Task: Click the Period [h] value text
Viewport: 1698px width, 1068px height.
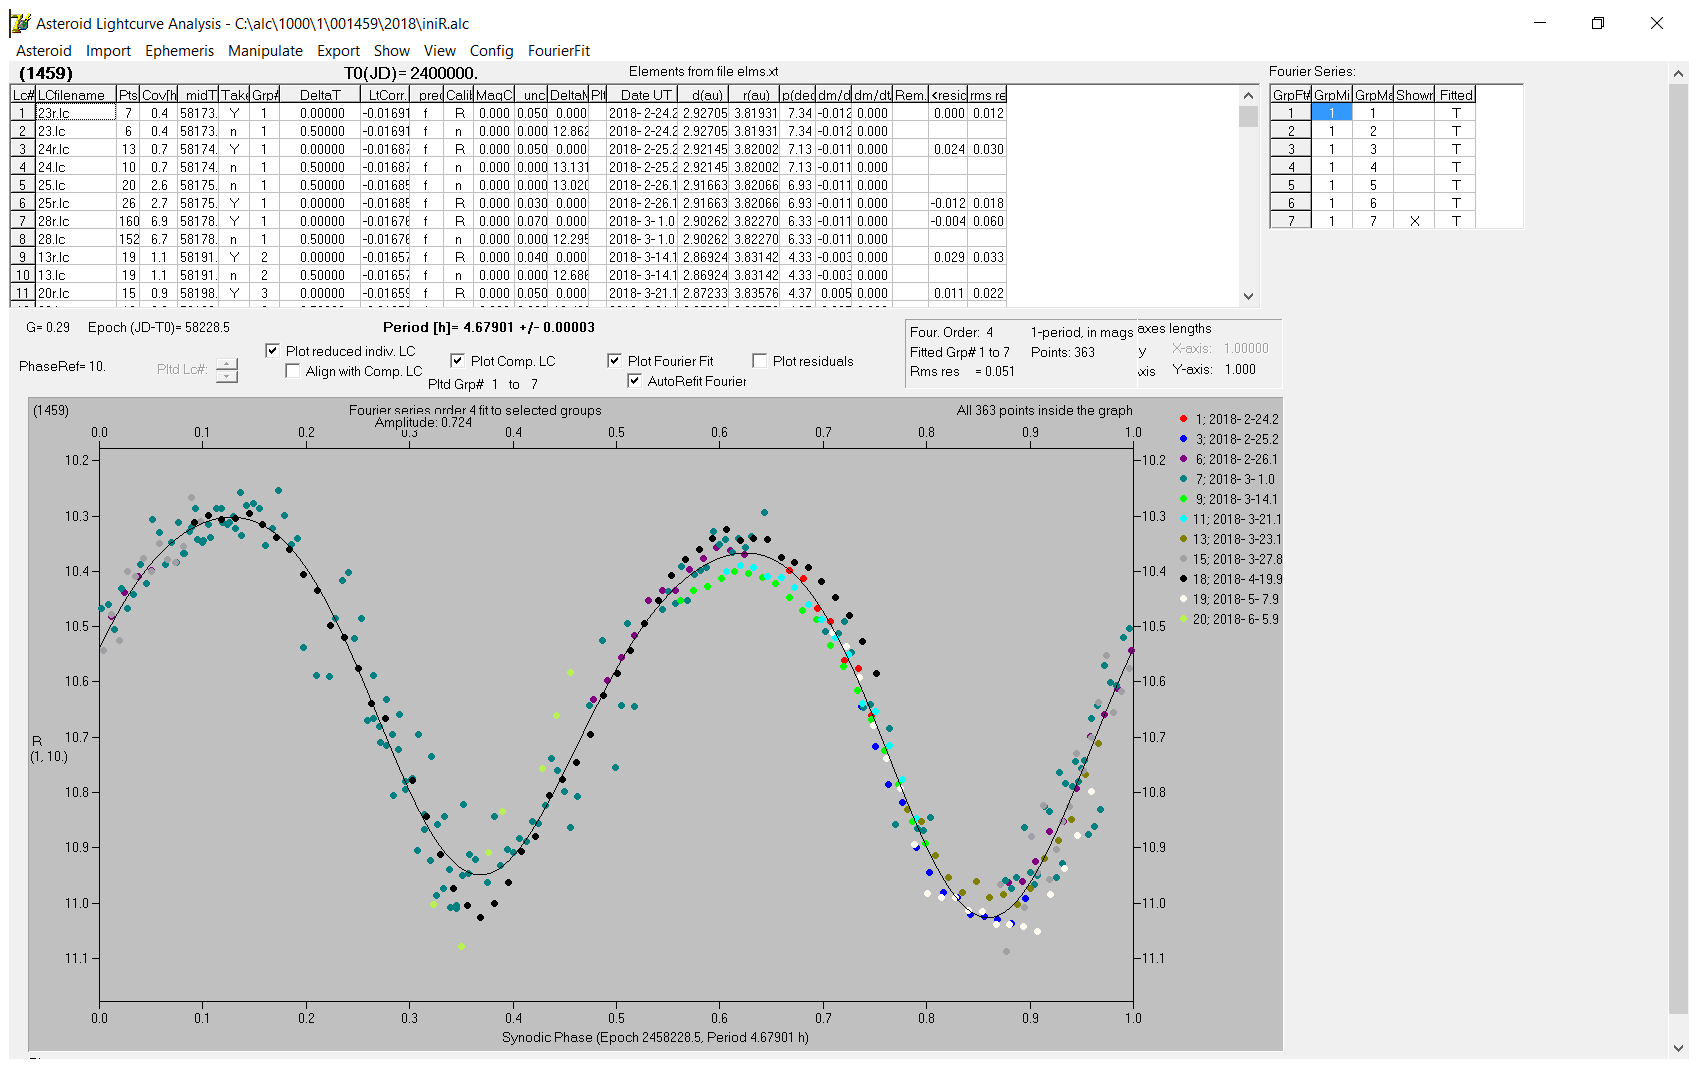Action: click(x=489, y=327)
